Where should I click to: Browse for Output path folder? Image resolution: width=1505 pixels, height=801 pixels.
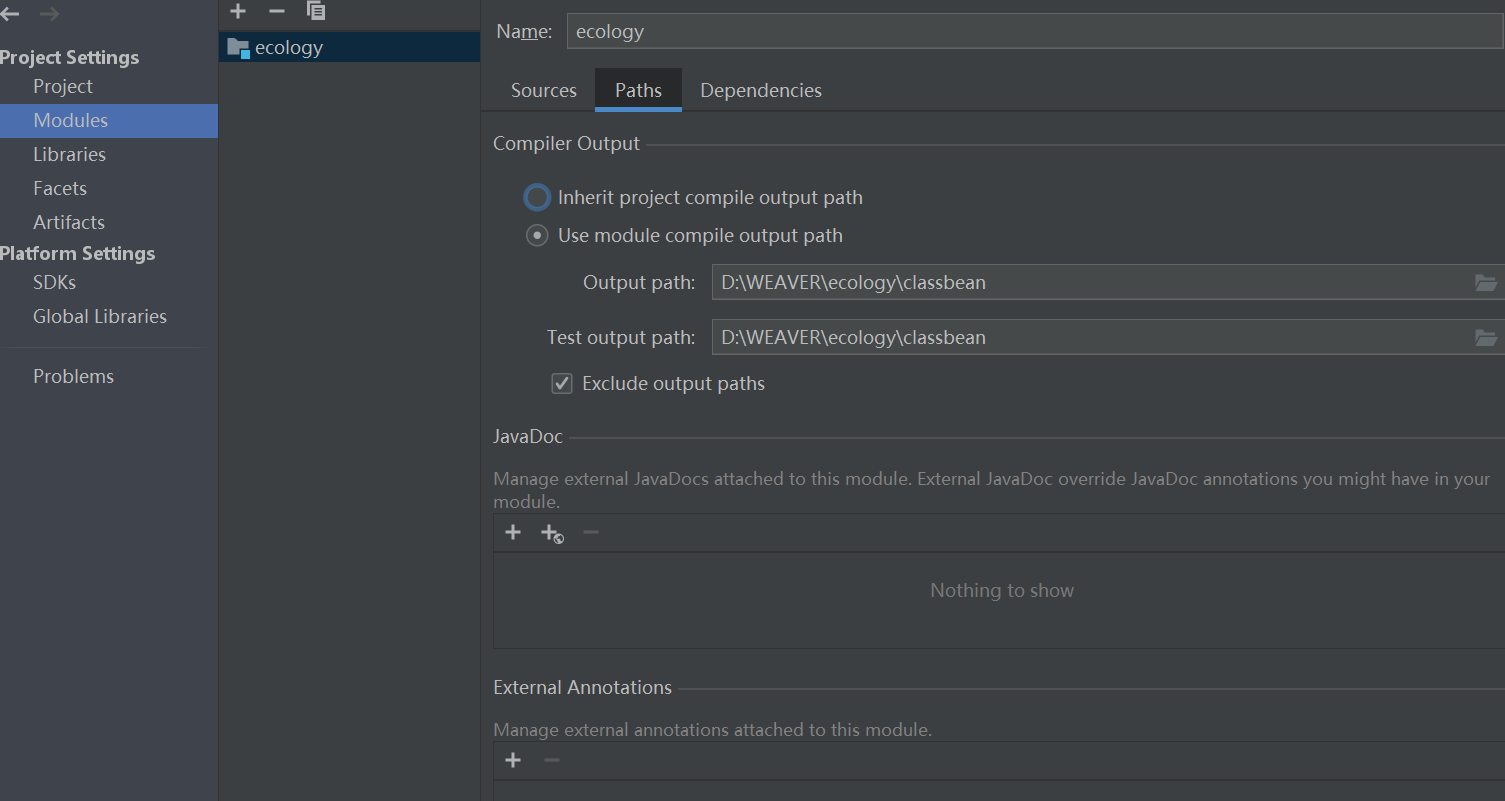(x=1485, y=283)
